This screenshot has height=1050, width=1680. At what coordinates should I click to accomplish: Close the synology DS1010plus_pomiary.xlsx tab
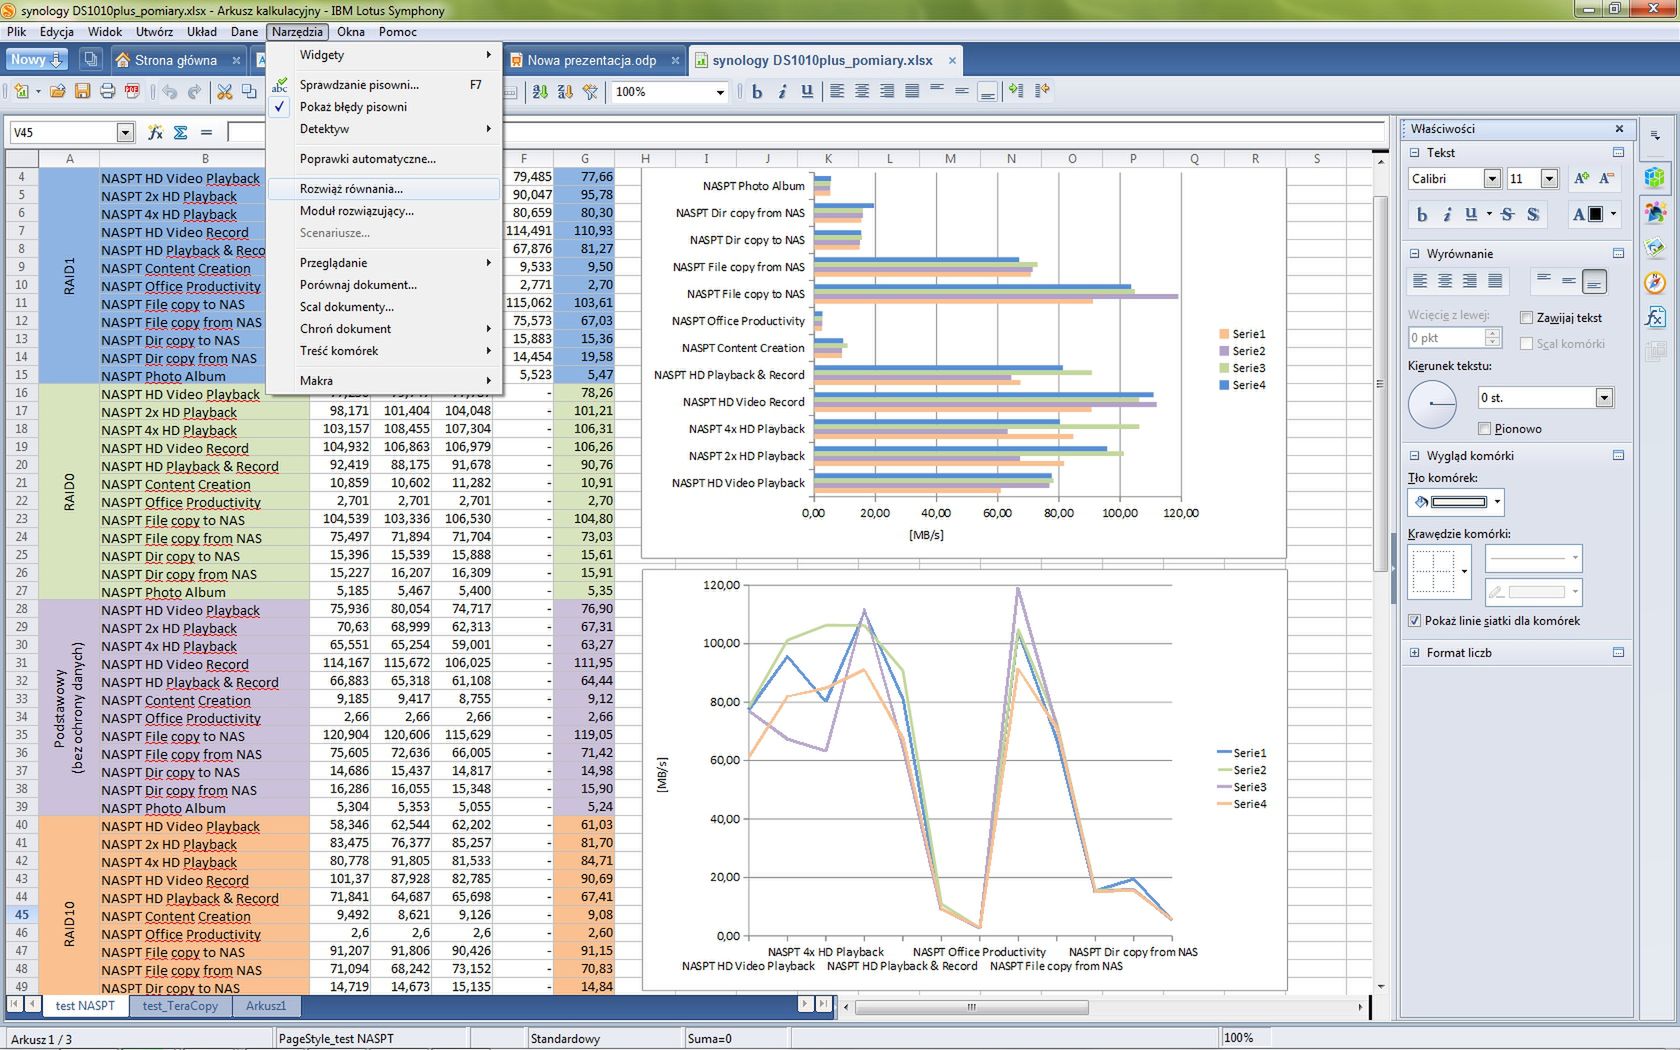click(952, 60)
